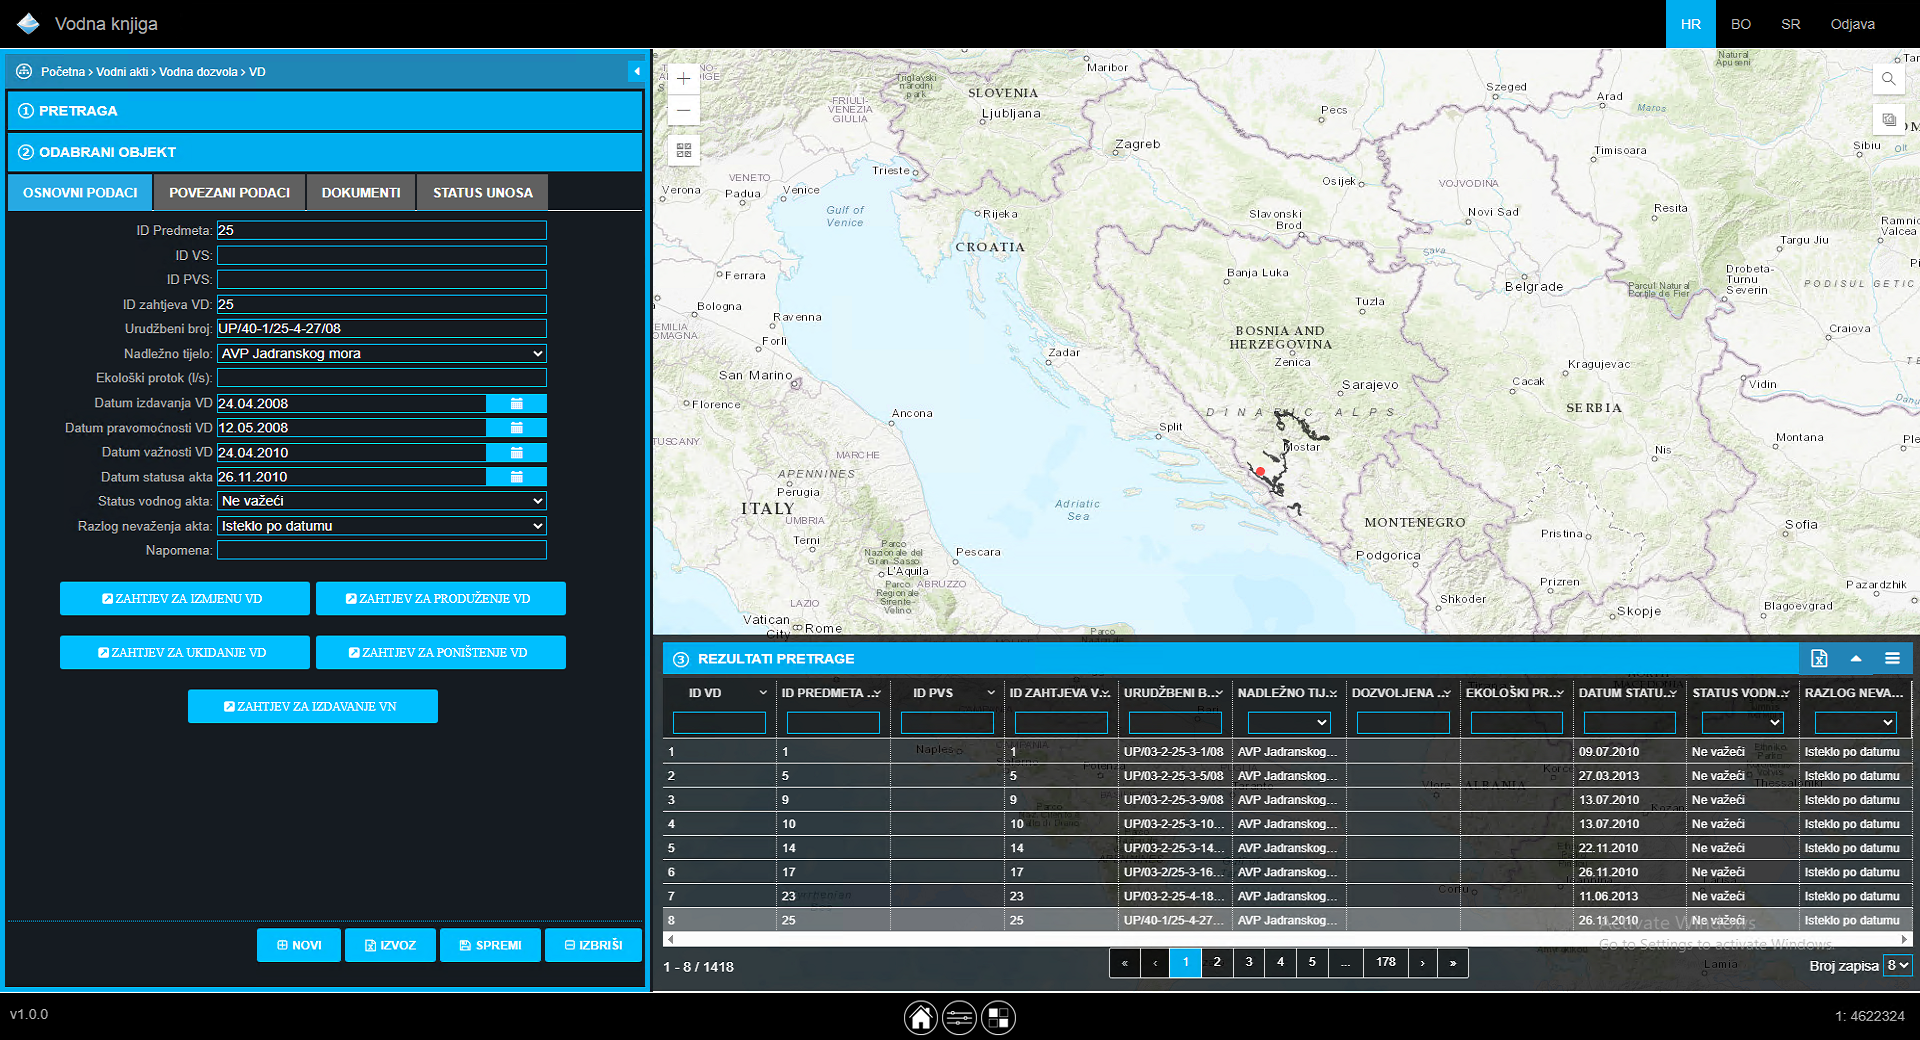
Task: Collapse the Rezultati pretrage panel
Action: [x=1856, y=658]
